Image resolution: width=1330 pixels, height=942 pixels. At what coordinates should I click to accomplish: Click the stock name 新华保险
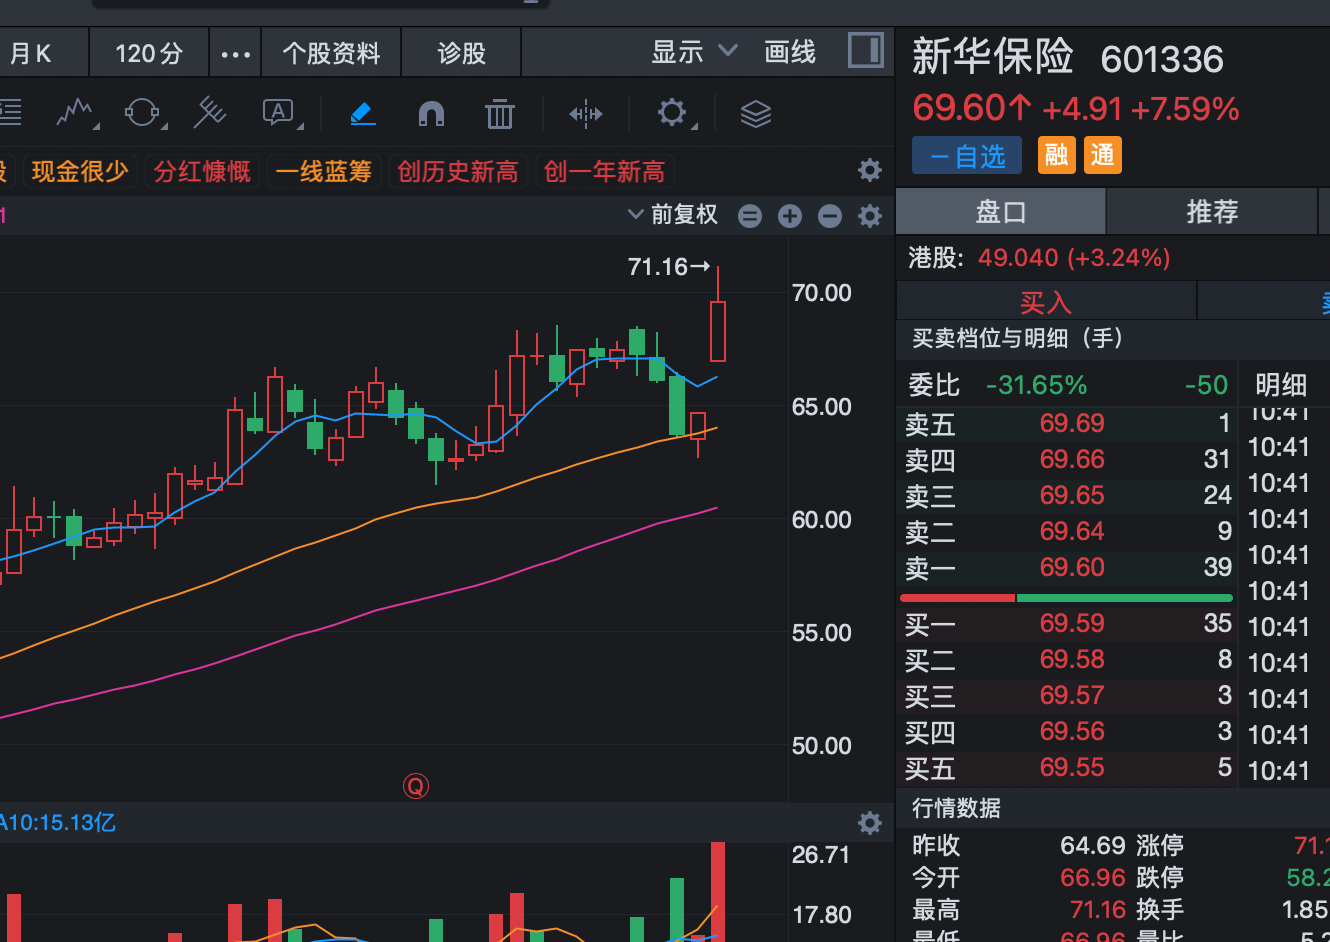tap(993, 57)
